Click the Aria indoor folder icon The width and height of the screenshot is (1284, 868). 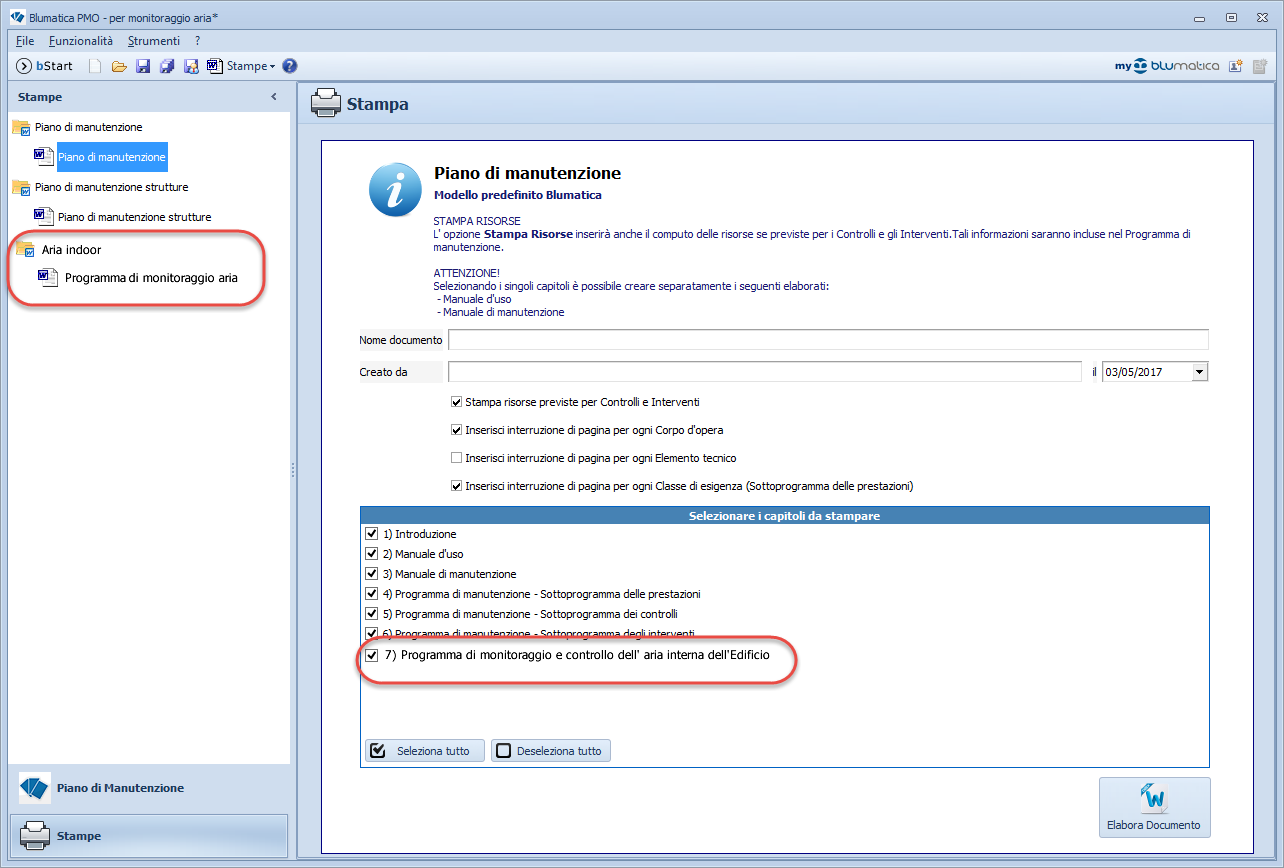point(26,249)
